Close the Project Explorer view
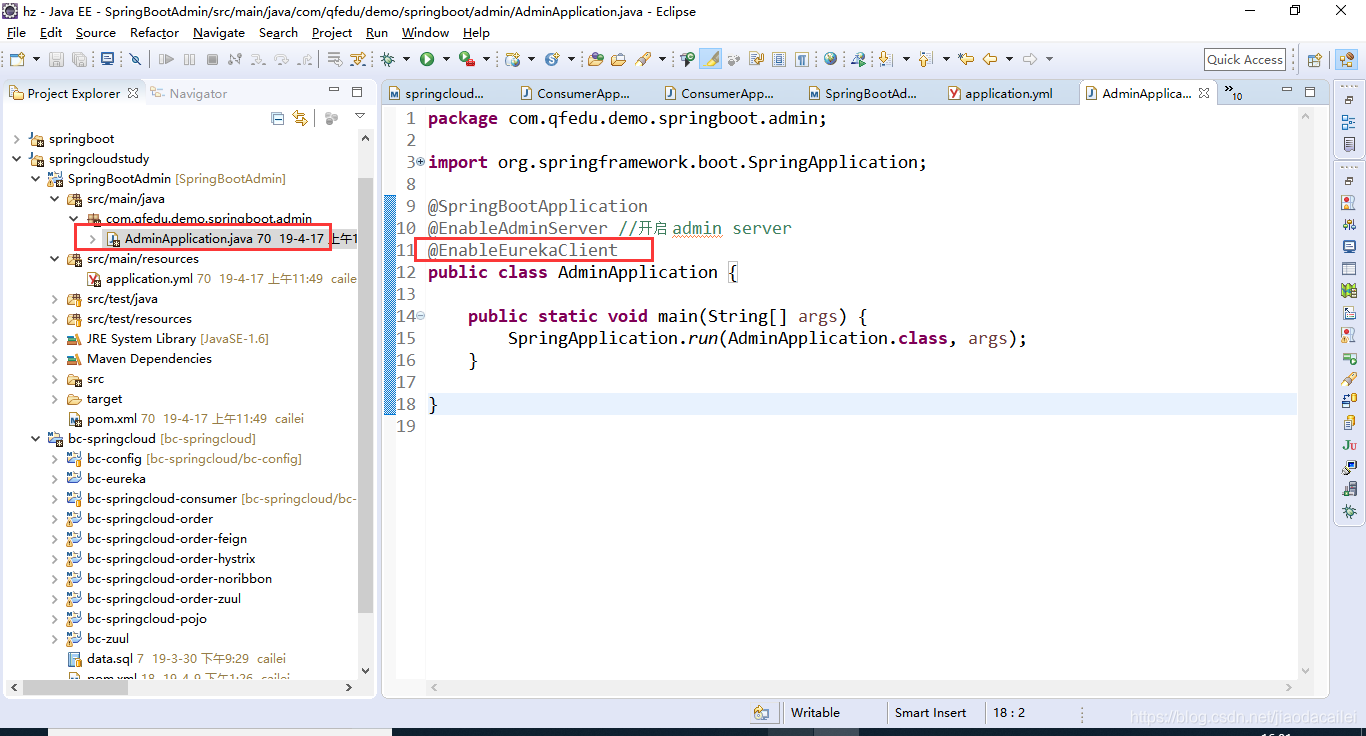 tap(131, 93)
